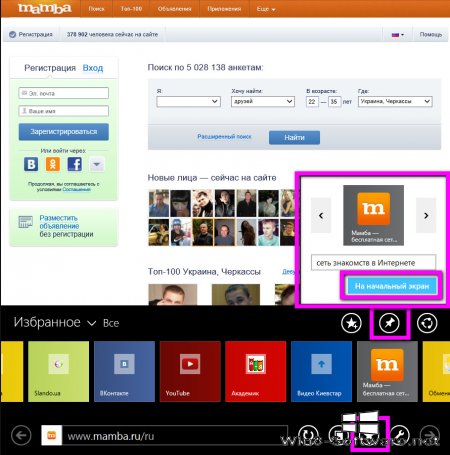This screenshot has height=455, width=450.
Task: Click the pin to Start icon
Action: coord(389,323)
